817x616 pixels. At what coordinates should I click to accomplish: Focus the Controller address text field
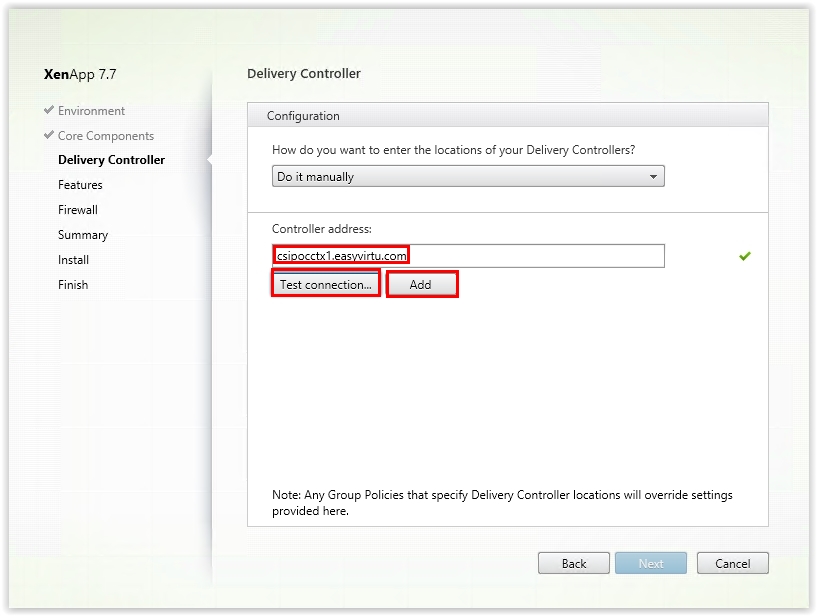pos(468,256)
